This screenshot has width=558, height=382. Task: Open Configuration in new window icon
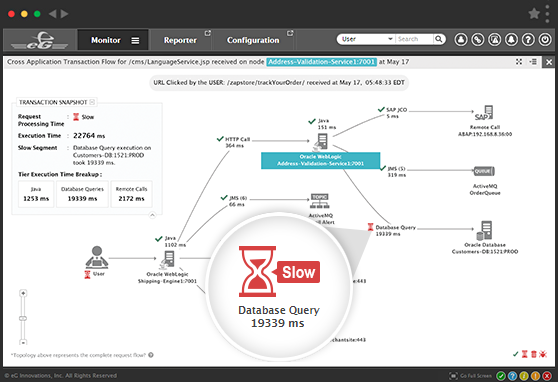(290, 33)
